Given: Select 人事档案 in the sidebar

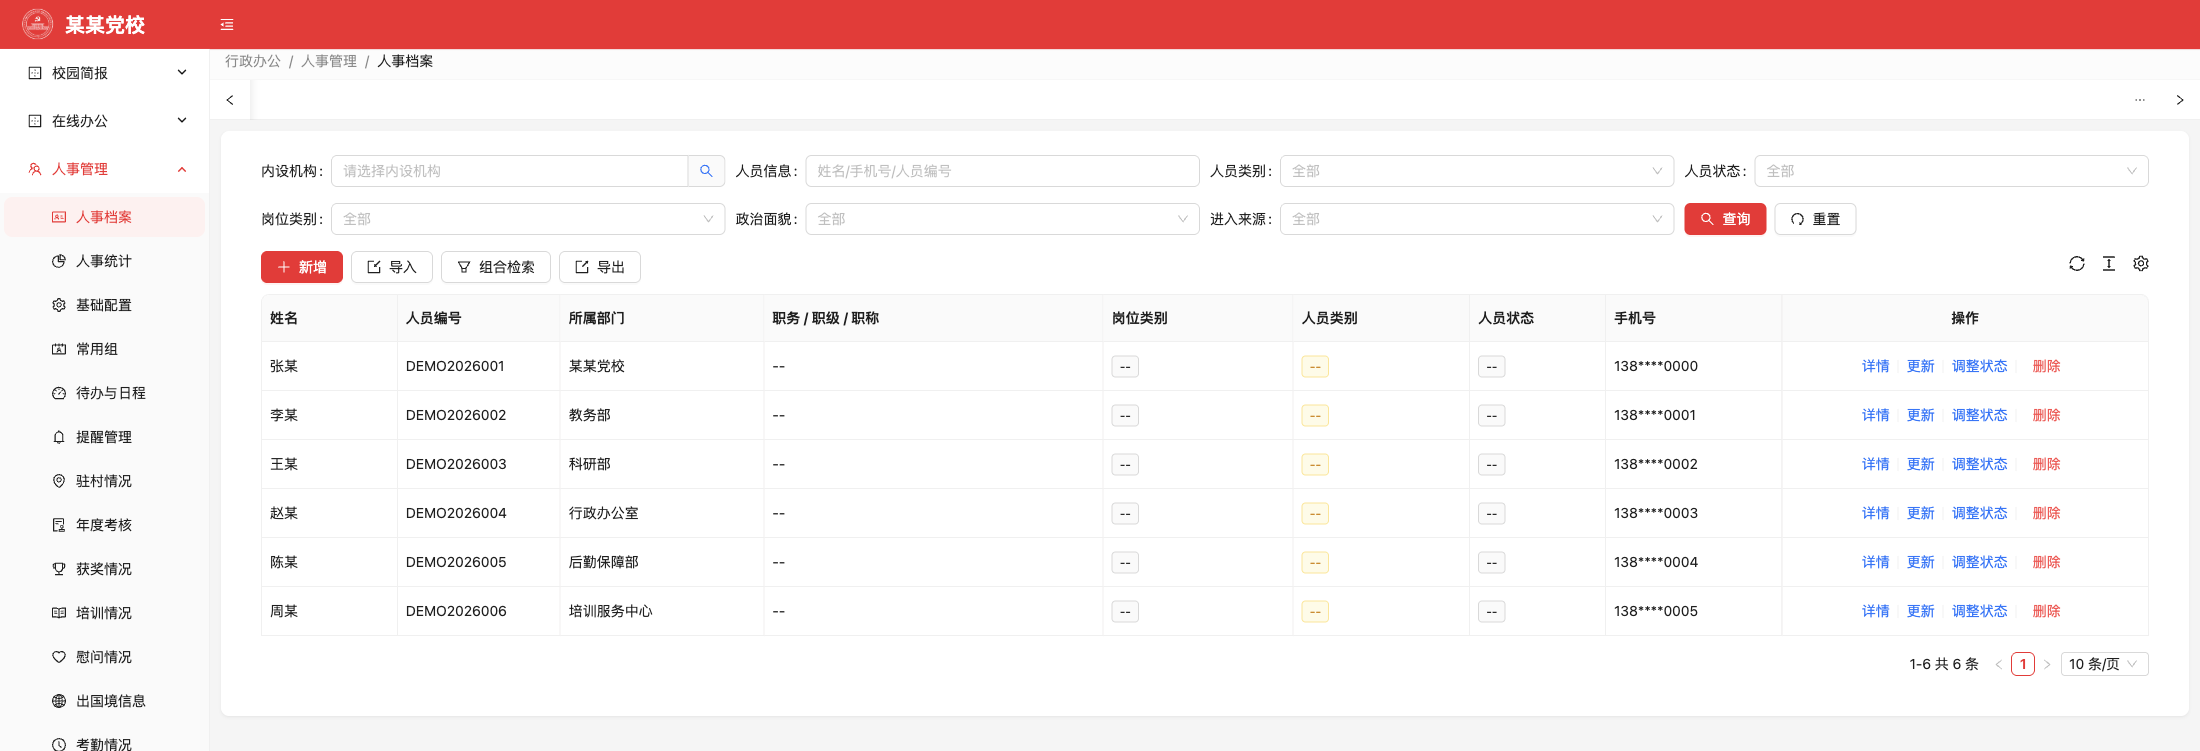Looking at the screenshot, I should point(104,217).
